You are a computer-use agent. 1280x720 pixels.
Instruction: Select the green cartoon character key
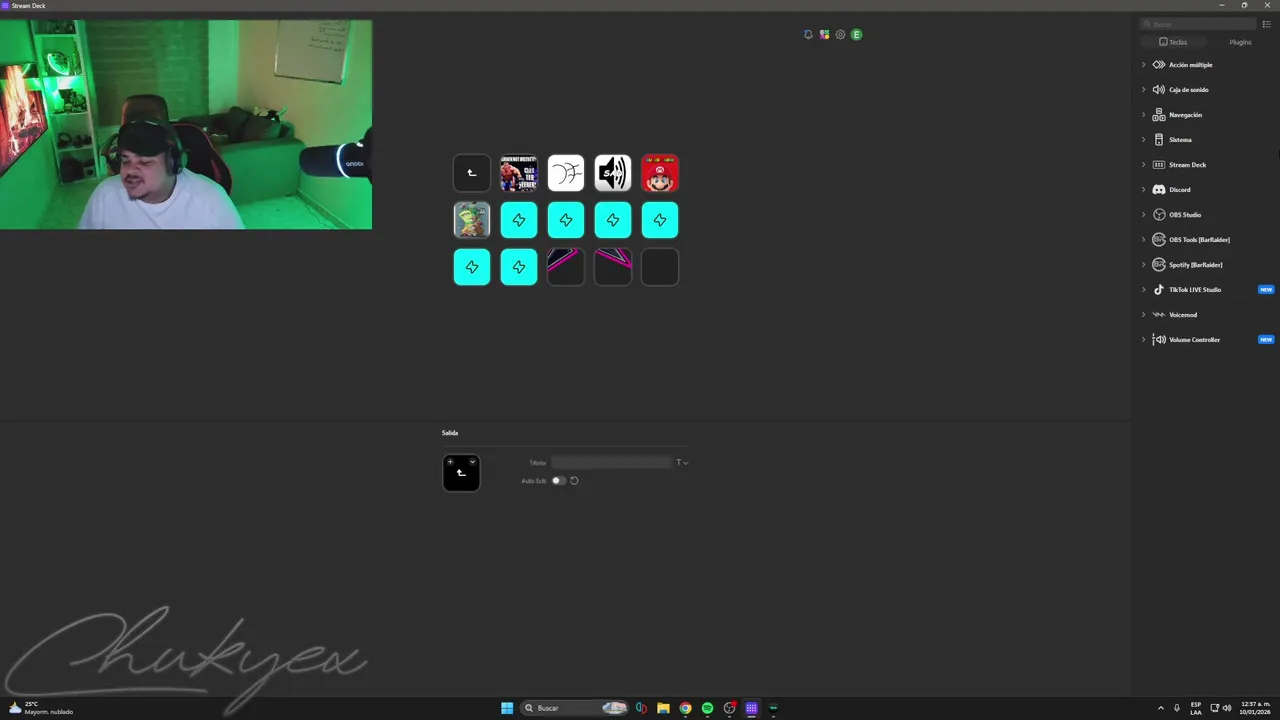(x=472, y=220)
